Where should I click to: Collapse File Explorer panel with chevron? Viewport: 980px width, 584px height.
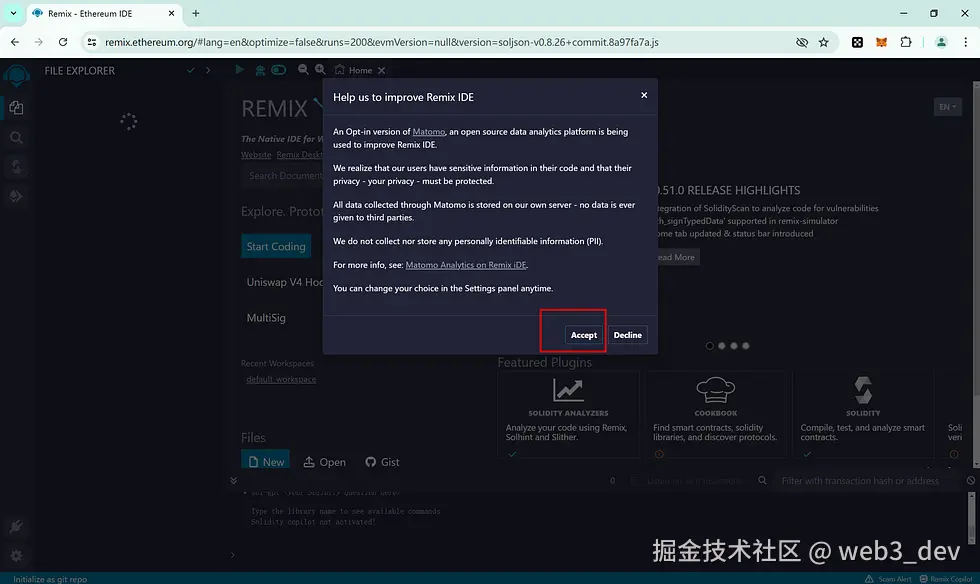coord(208,71)
